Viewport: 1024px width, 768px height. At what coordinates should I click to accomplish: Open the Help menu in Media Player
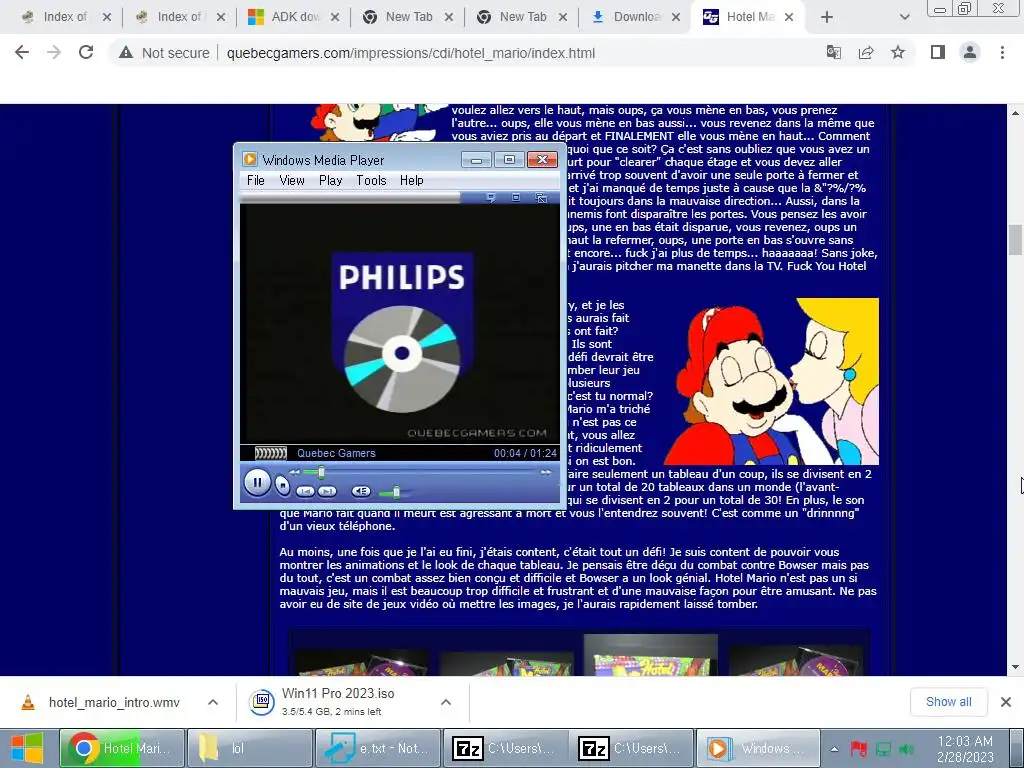pyautogui.click(x=411, y=180)
